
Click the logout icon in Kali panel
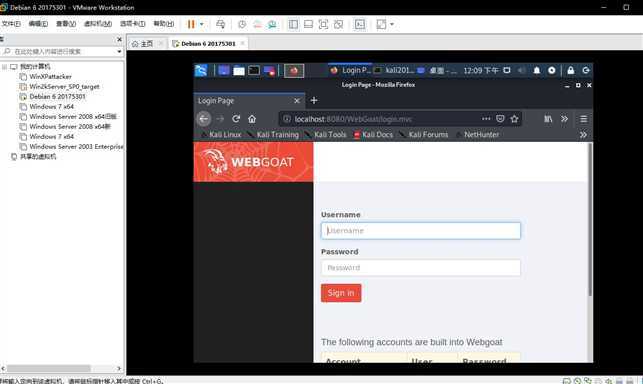[586, 71]
